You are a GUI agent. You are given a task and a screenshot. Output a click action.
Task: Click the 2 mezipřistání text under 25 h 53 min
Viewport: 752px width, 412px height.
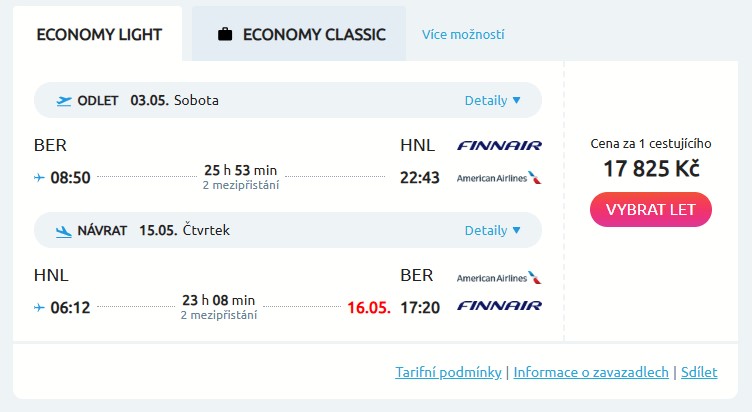[x=240, y=185]
